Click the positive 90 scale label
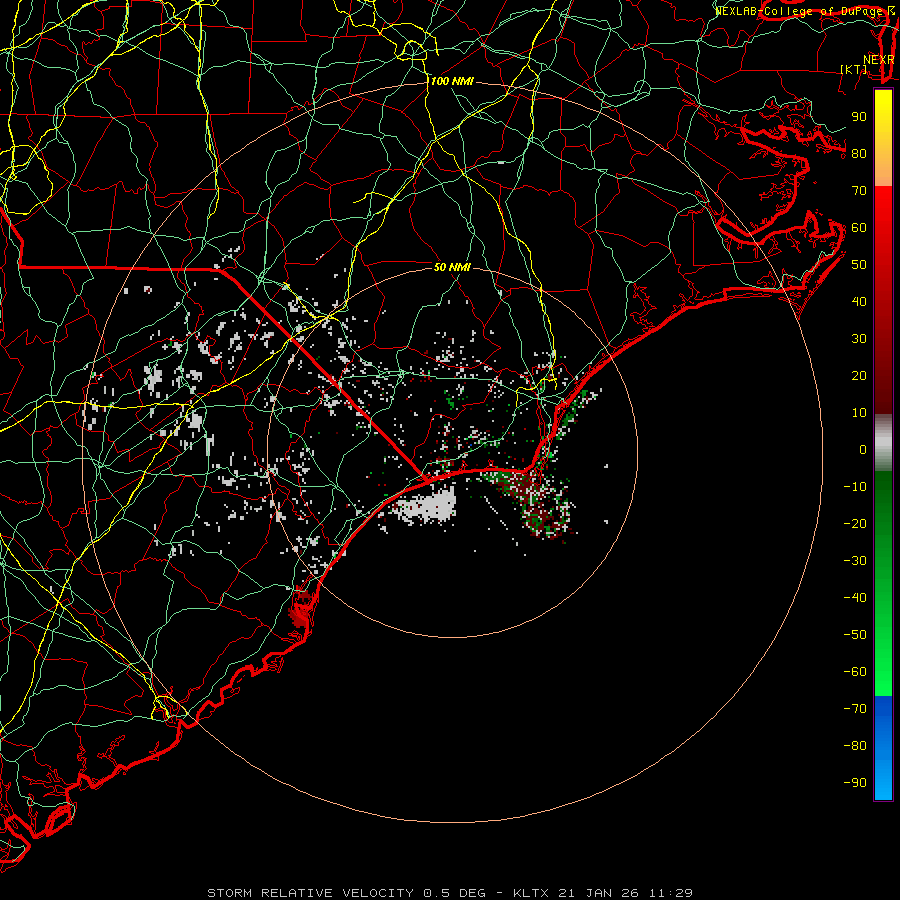900x900 pixels. (x=859, y=117)
